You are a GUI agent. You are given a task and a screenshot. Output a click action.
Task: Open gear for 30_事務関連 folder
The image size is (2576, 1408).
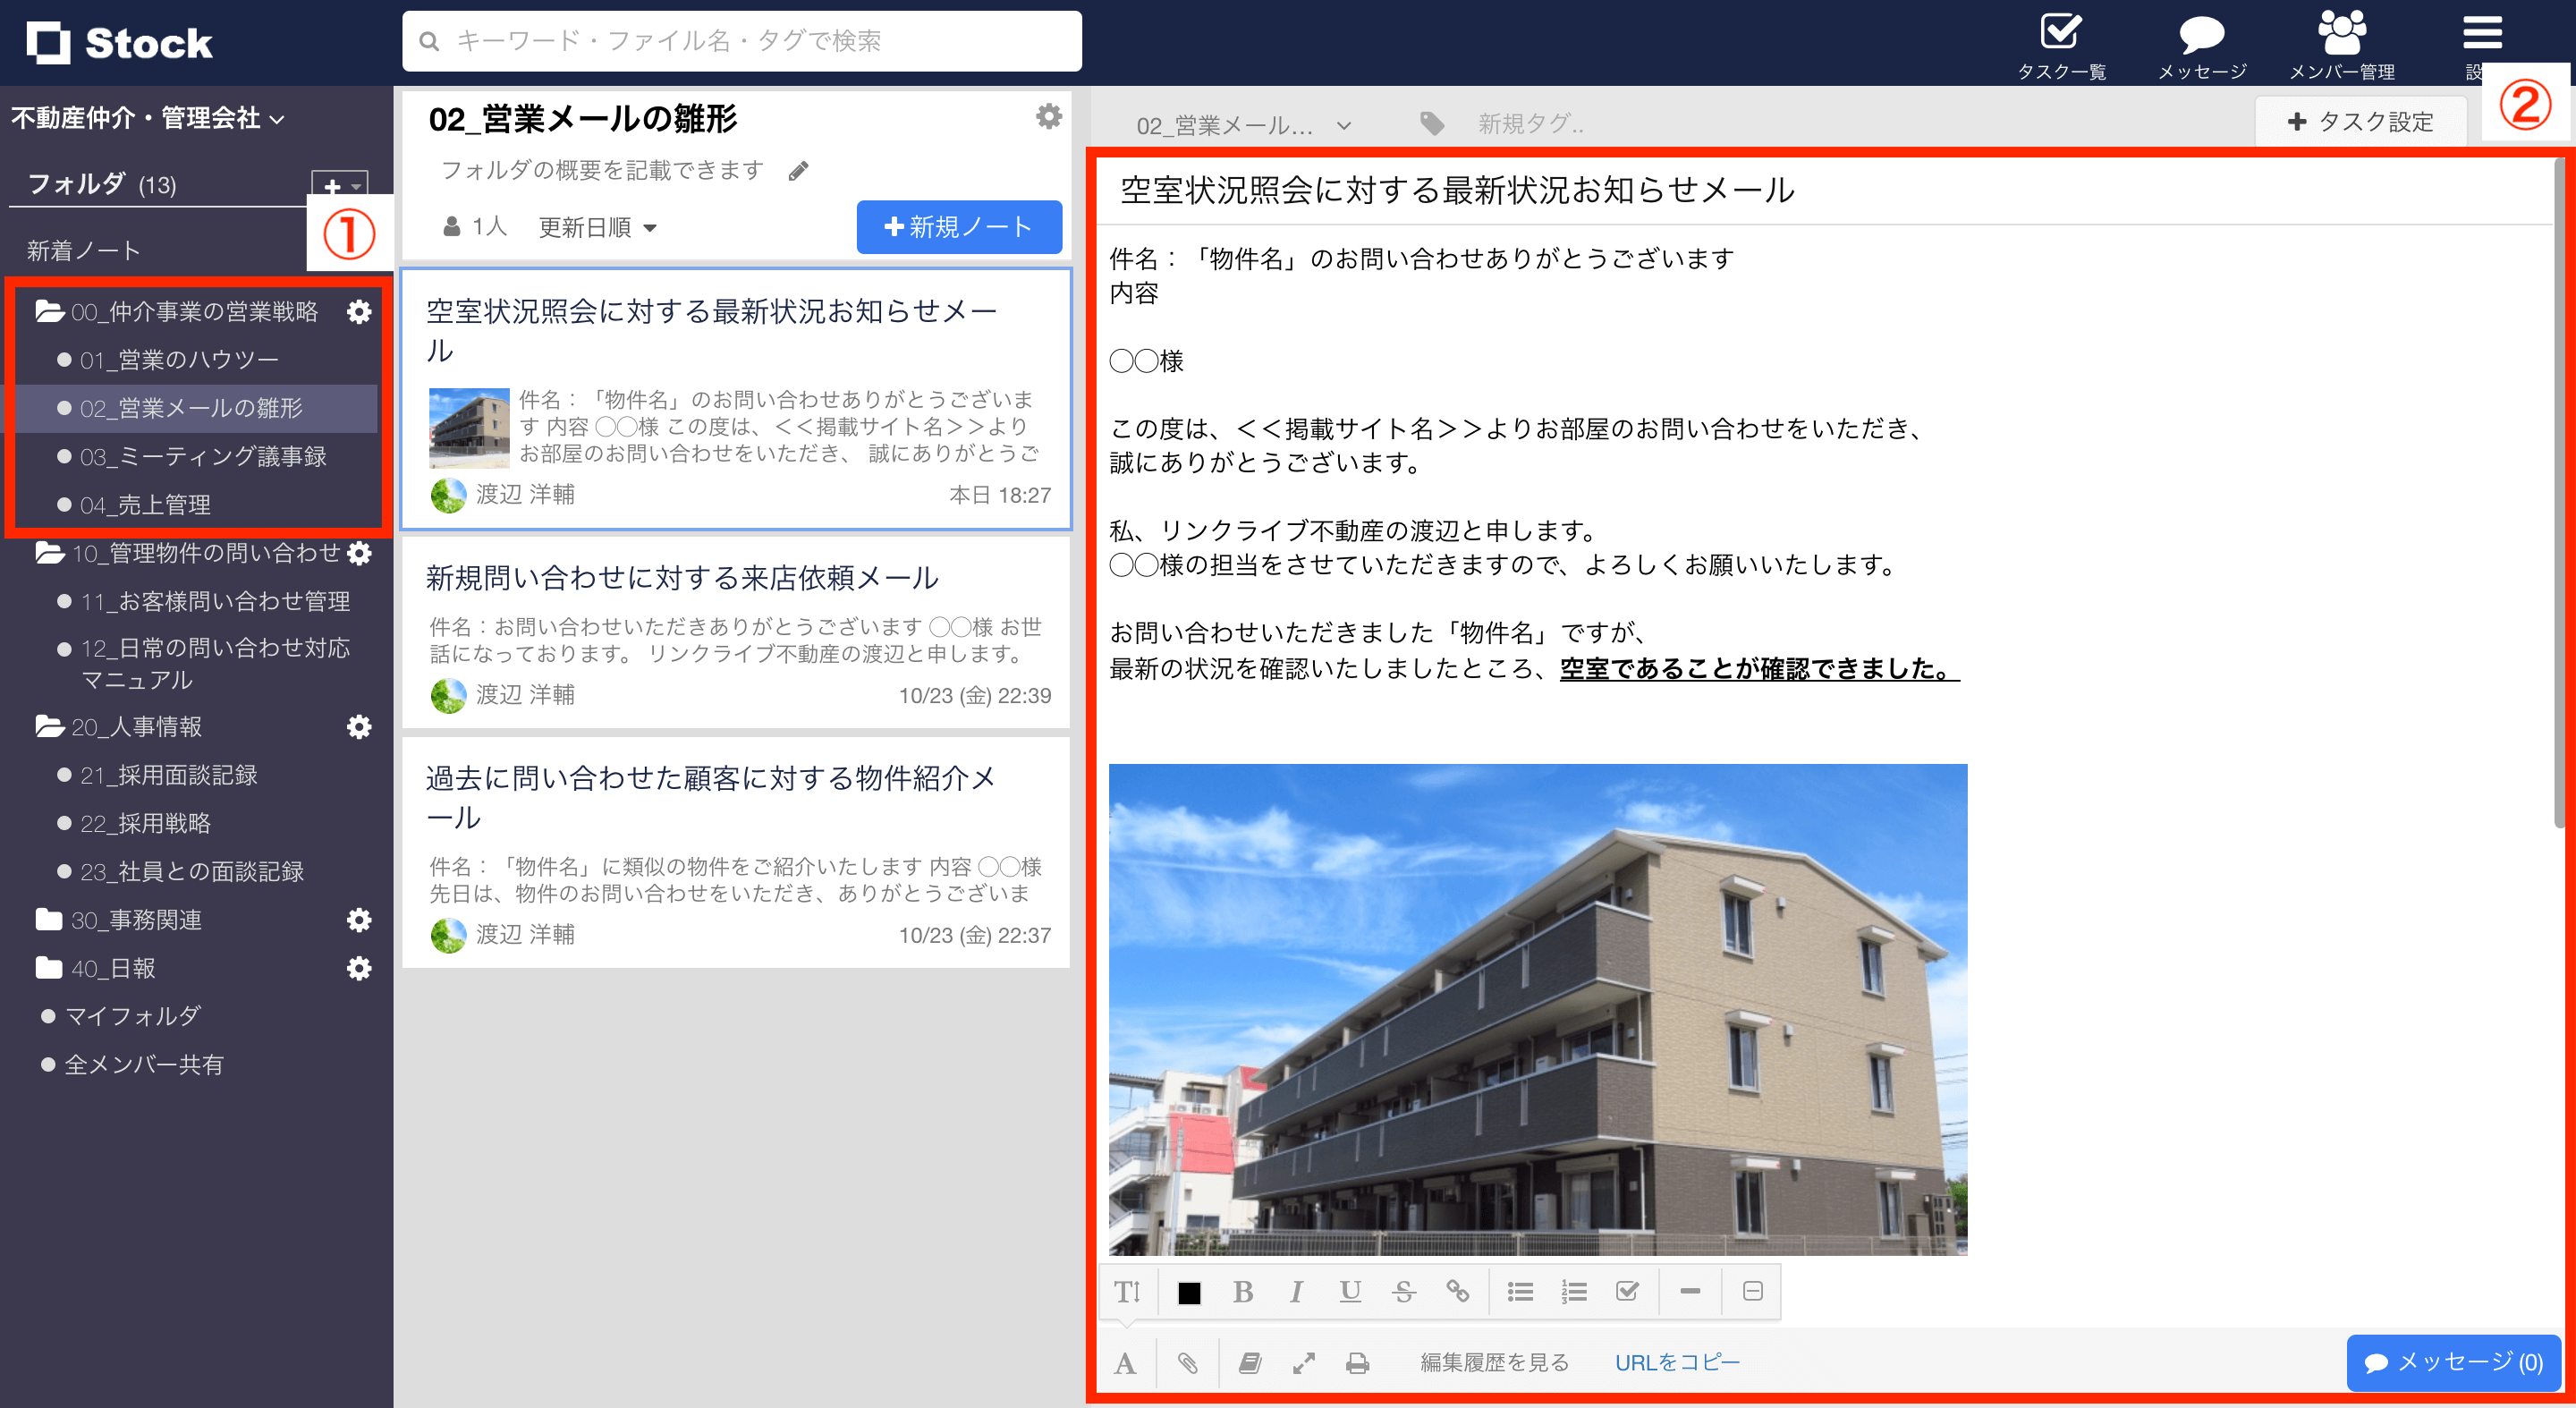[359, 920]
